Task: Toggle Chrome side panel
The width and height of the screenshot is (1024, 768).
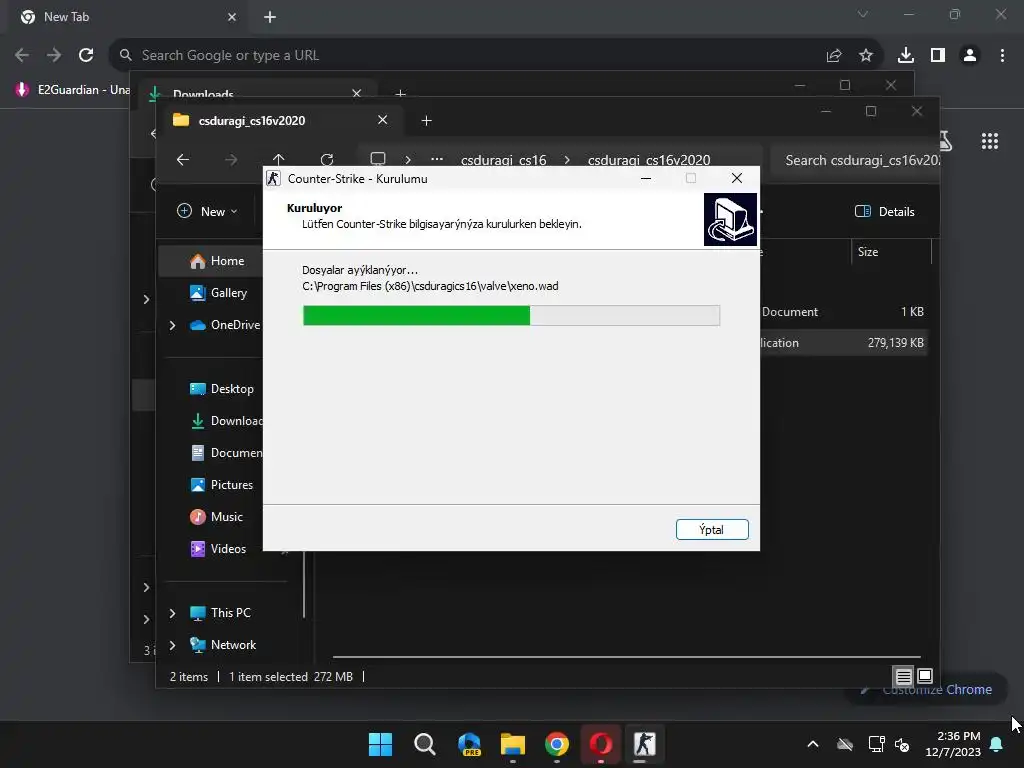Action: coord(938,56)
